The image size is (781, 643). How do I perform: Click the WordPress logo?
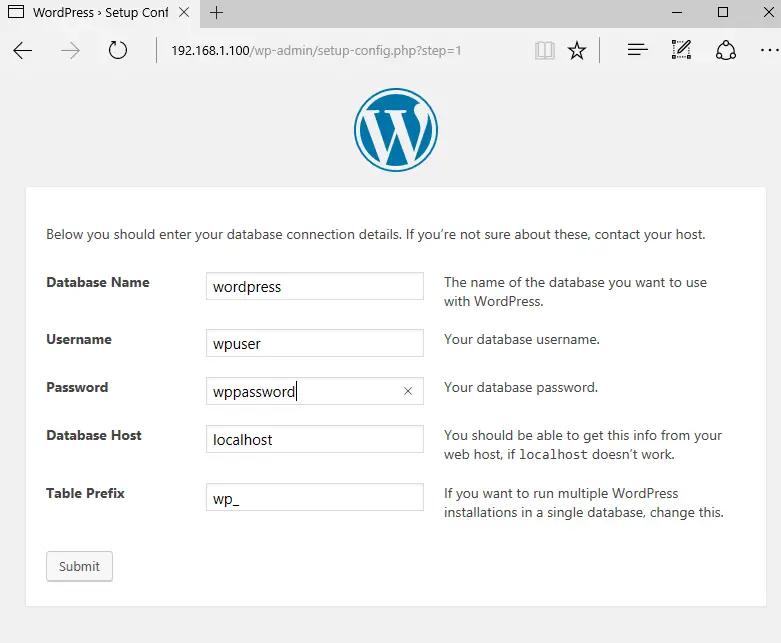pyautogui.click(x=395, y=130)
